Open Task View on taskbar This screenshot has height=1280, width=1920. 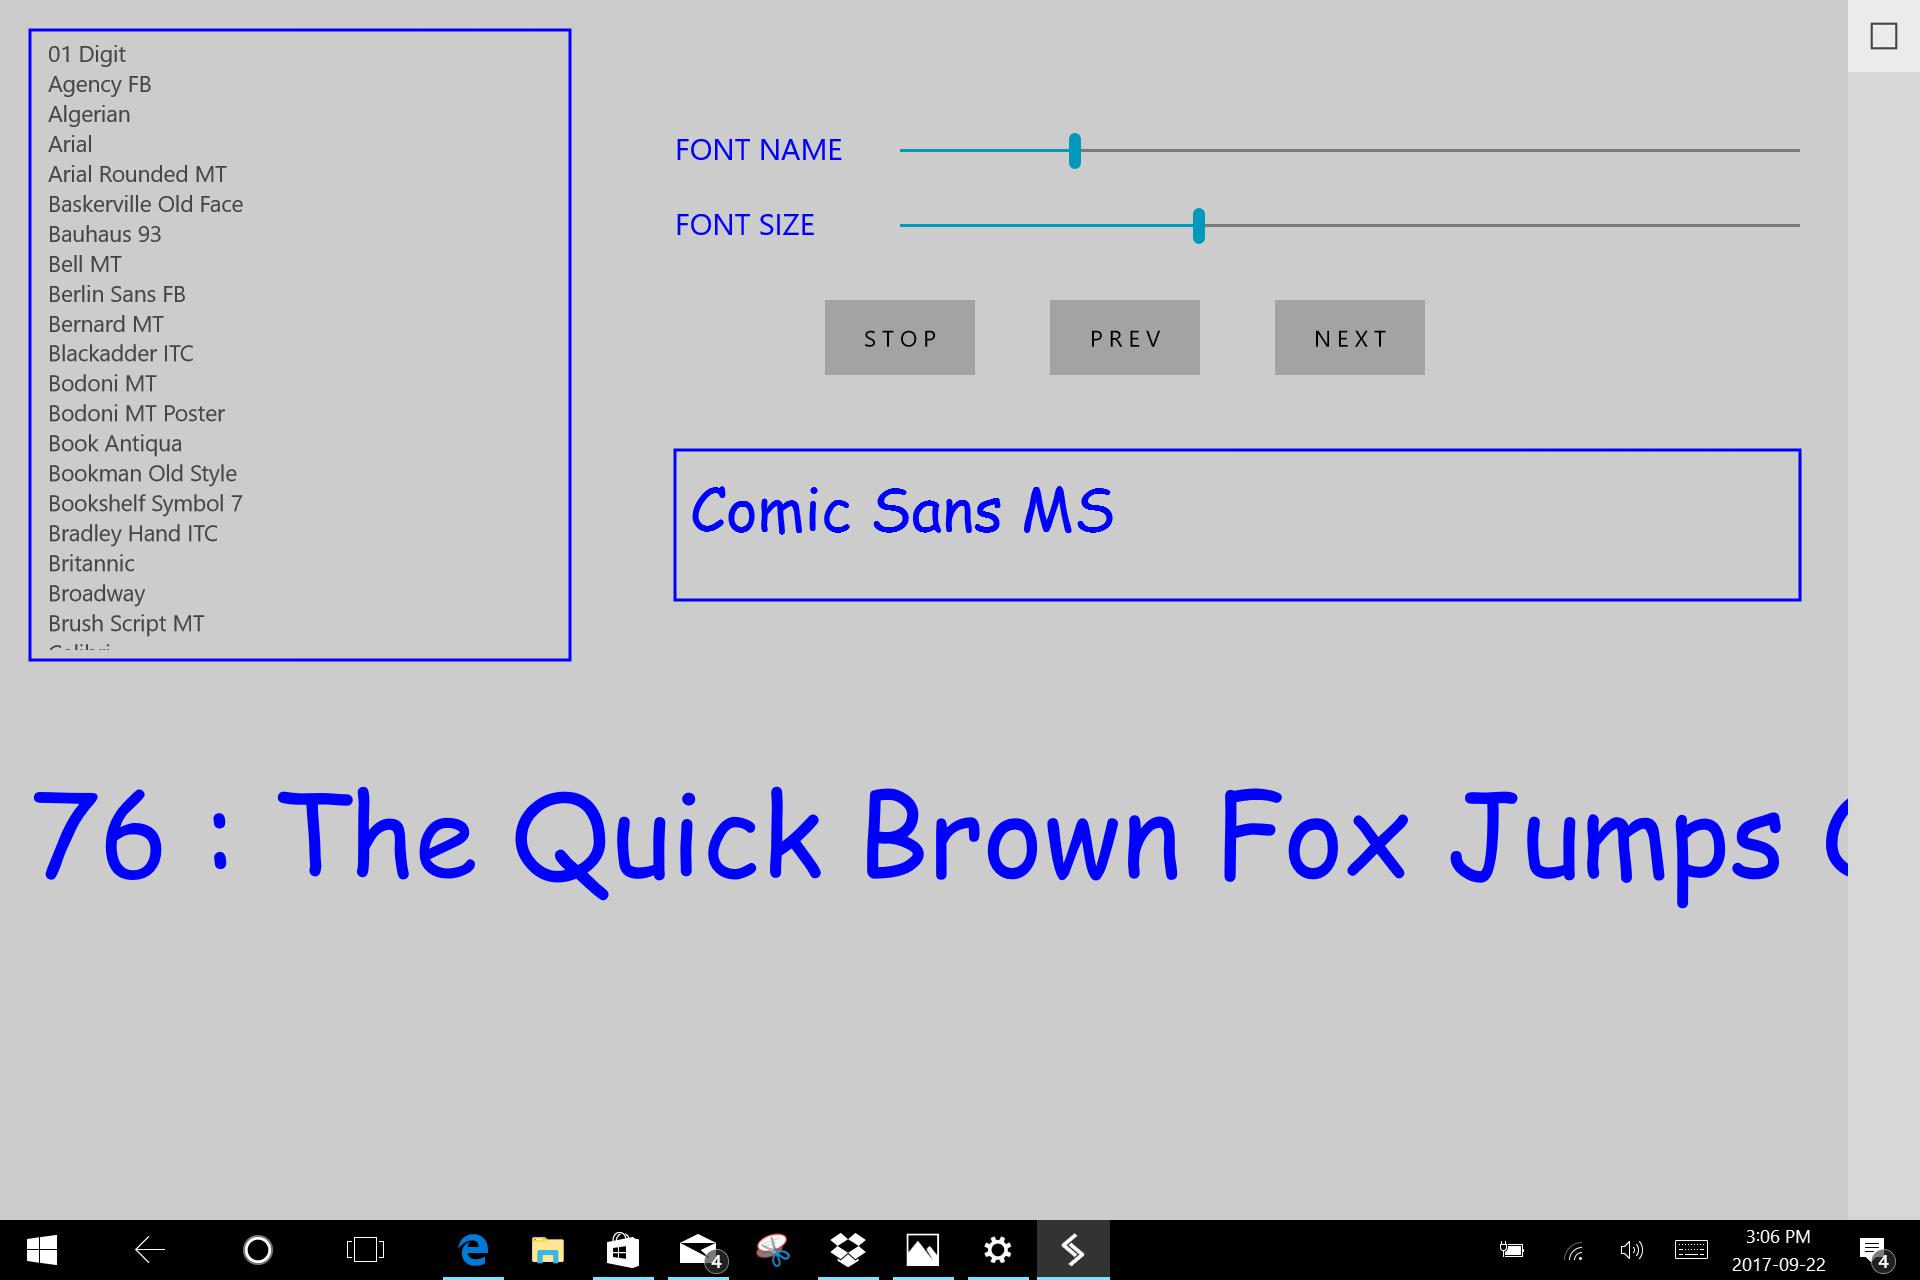coord(365,1250)
